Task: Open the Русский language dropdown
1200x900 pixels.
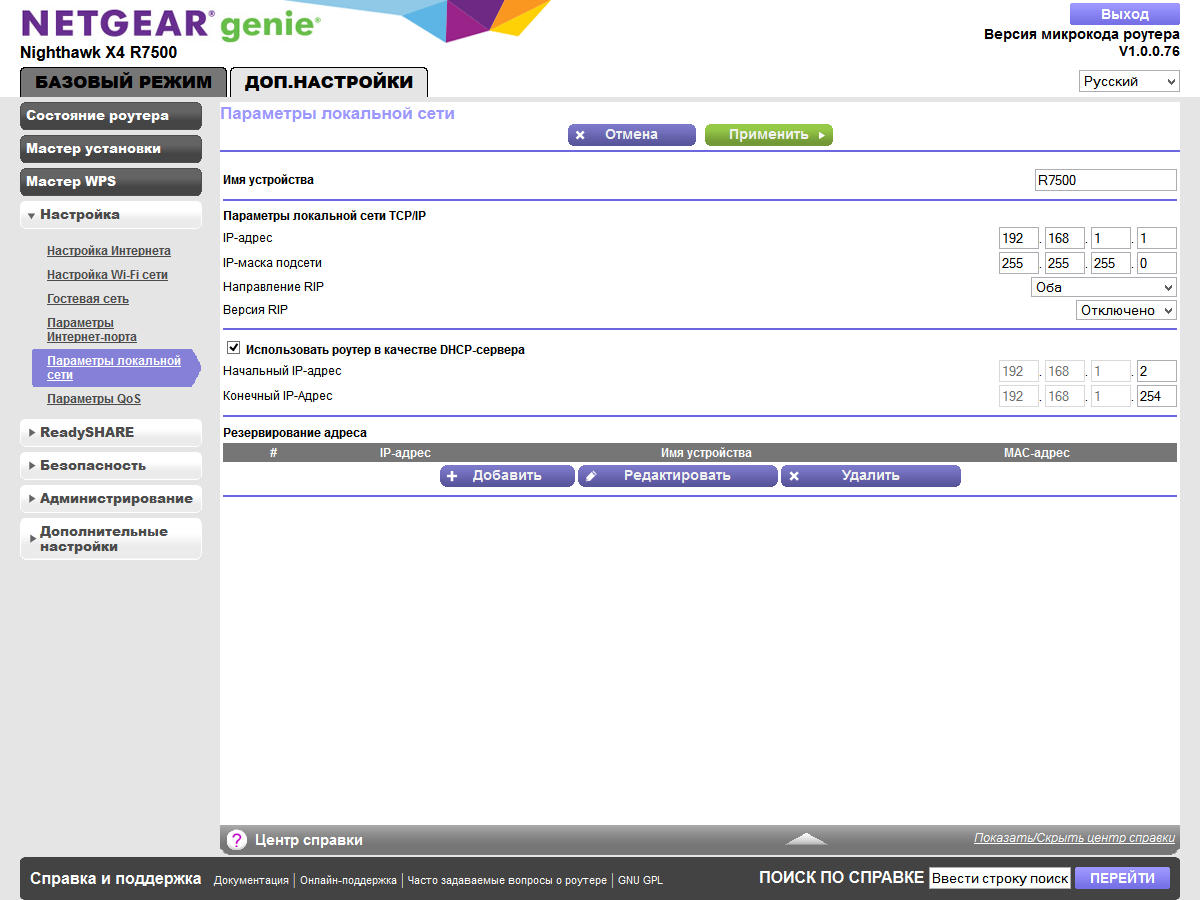Action: point(1129,82)
